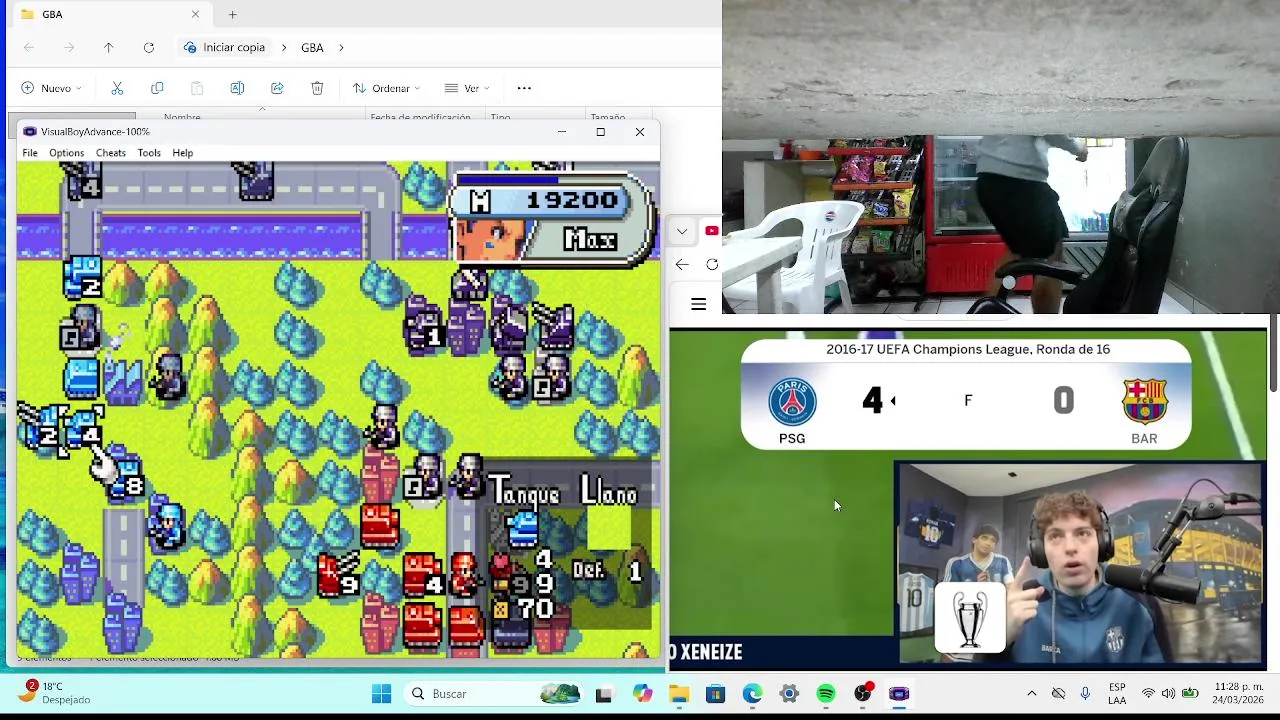Click the Delete trash icon in Explorer
Image resolution: width=1280 pixels, height=720 pixels.
pyautogui.click(x=317, y=88)
